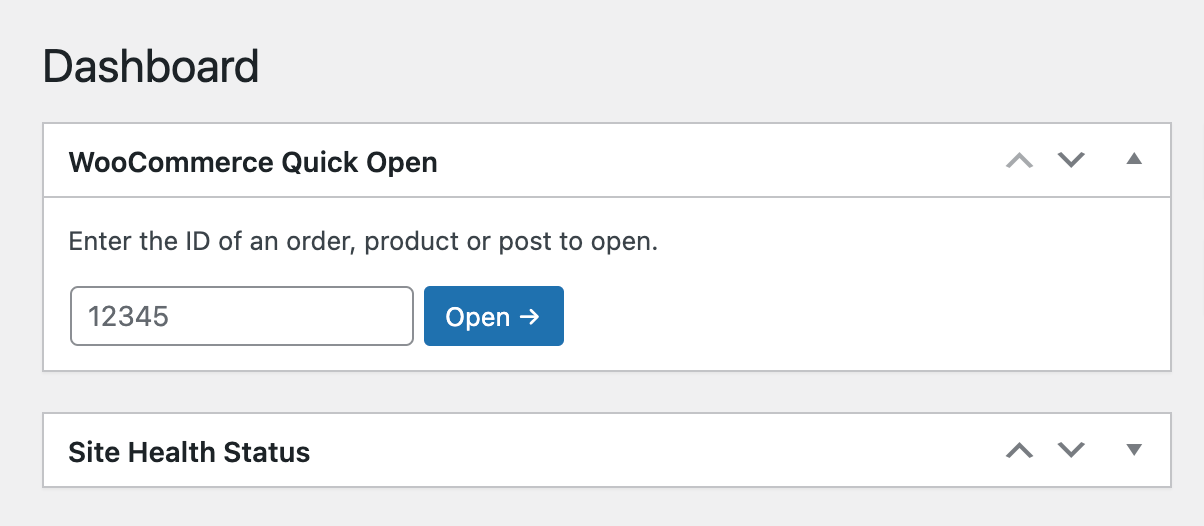The width and height of the screenshot is (1204, 526).
Task: Move WooCommerce Quick Open widget down
Action: point(1071,160)
